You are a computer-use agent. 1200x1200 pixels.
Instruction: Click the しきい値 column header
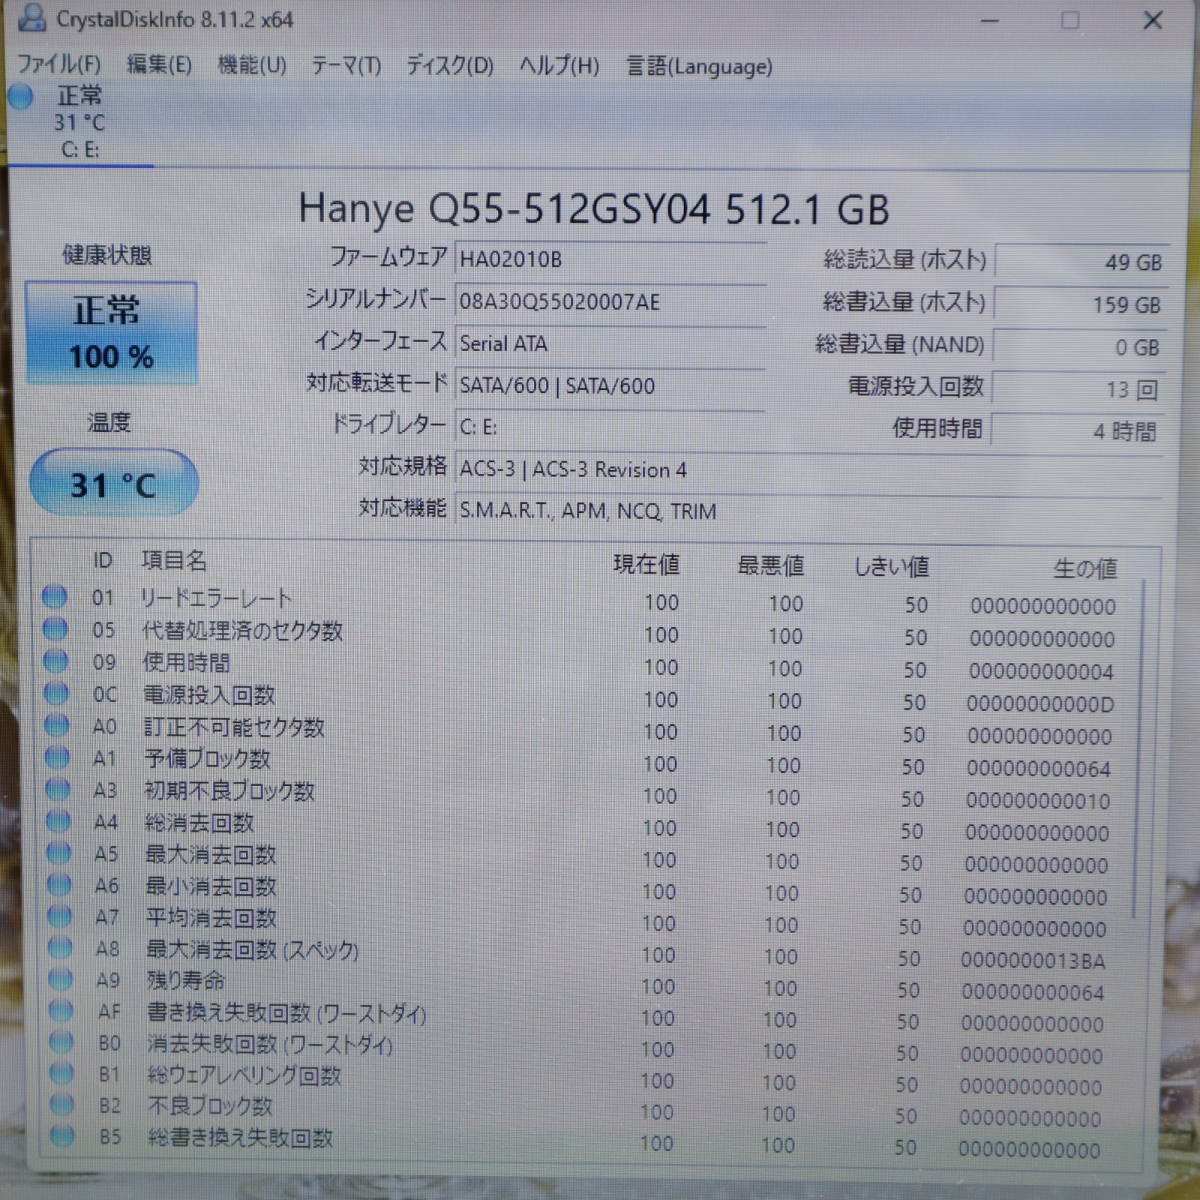click(891, 567)
